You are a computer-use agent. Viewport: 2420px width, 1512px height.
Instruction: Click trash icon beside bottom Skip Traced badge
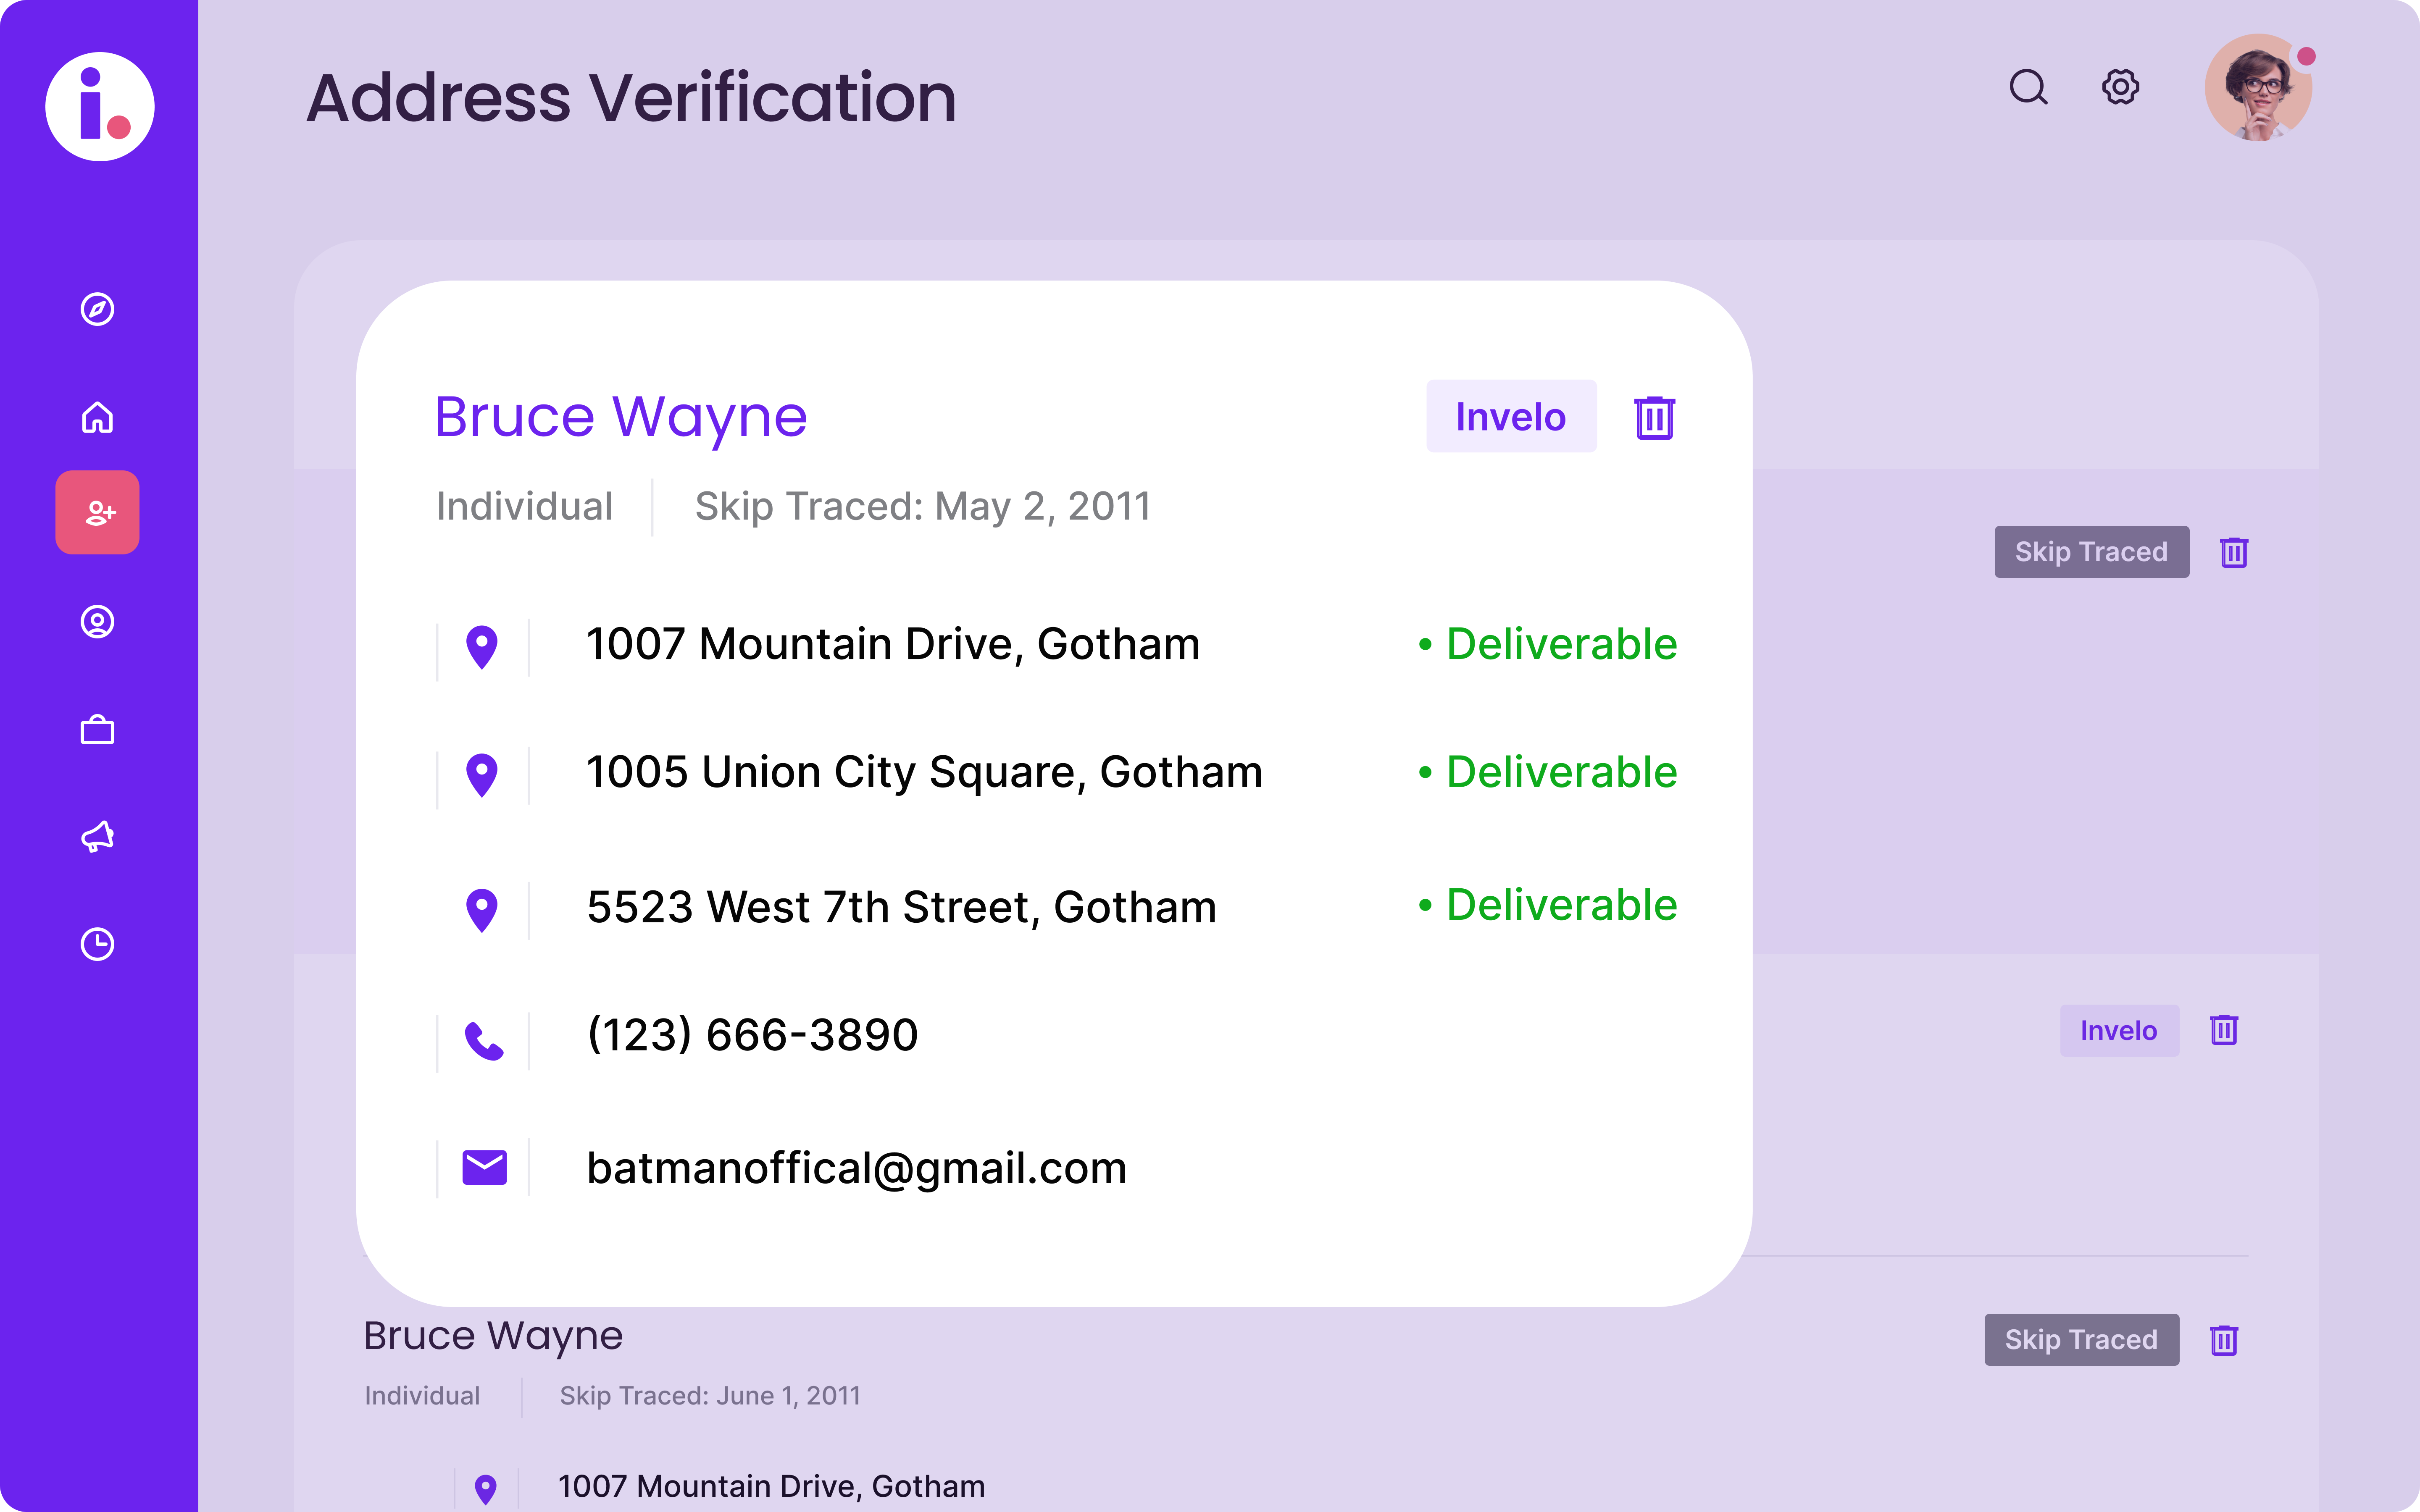click(x=2223, y=1340)
